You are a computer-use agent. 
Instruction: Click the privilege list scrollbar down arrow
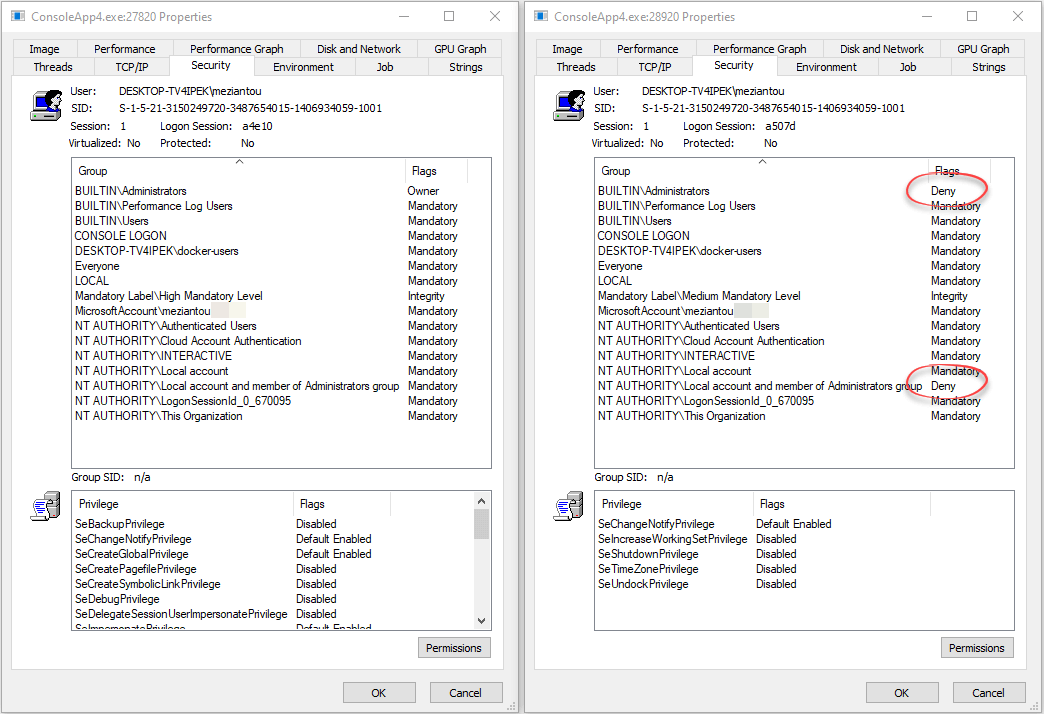(481, 621)
